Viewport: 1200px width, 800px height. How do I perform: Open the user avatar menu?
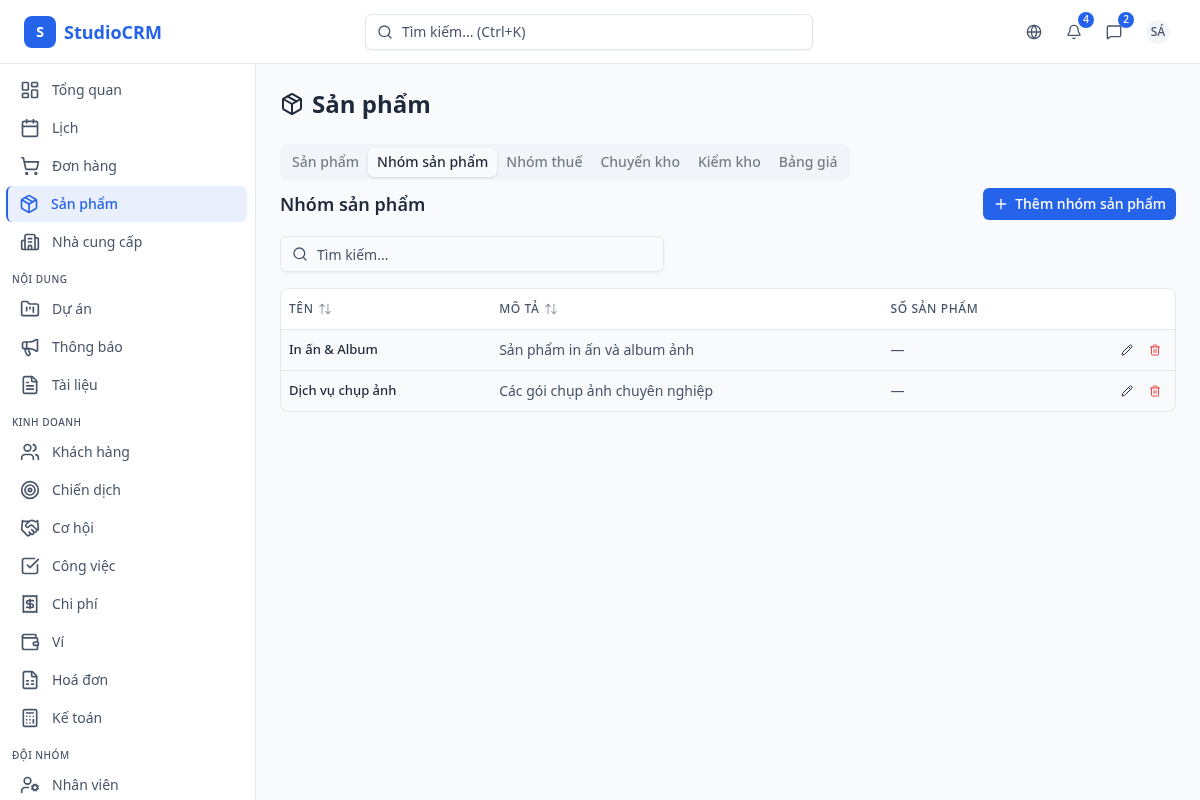1158,32
